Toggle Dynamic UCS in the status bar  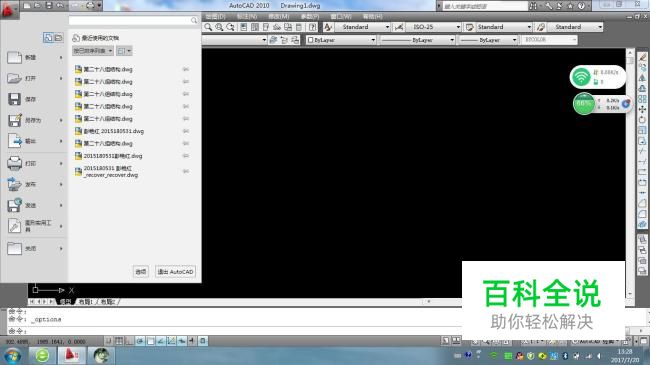coord(171,341)
